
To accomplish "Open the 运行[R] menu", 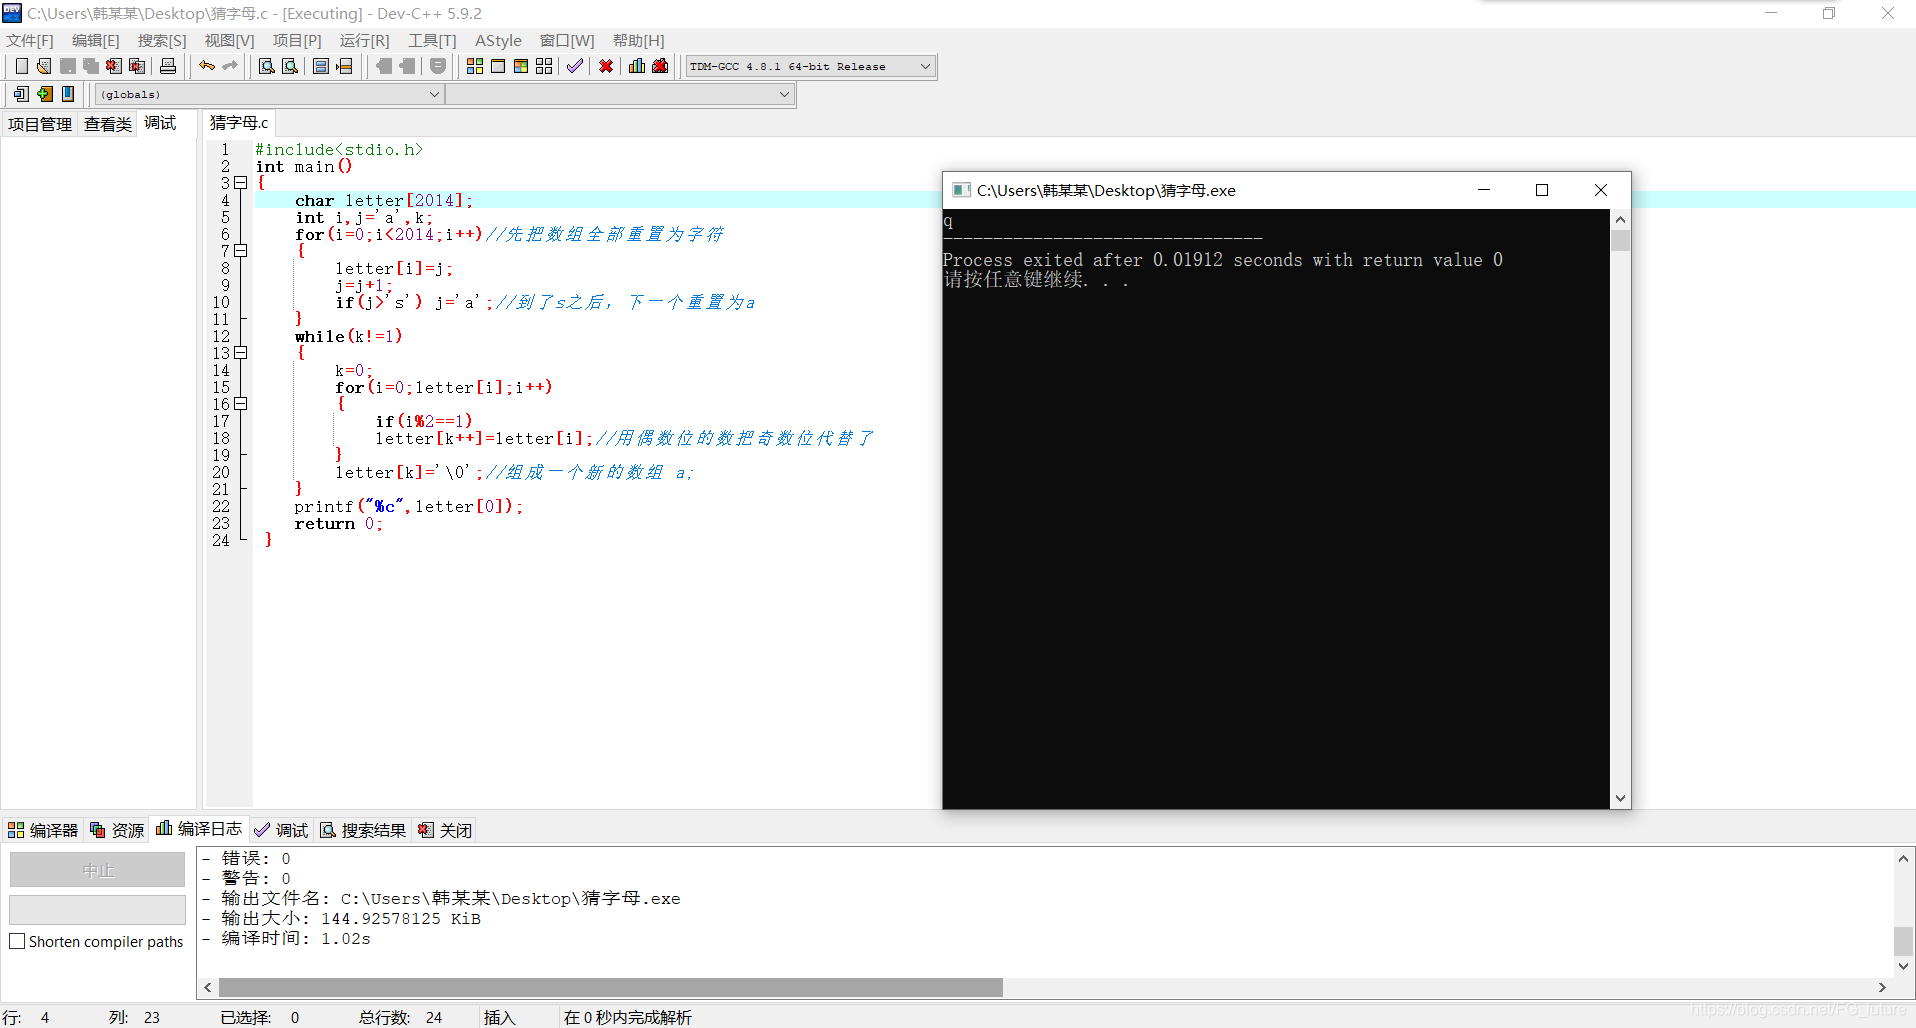I will [x=365, y=40].
